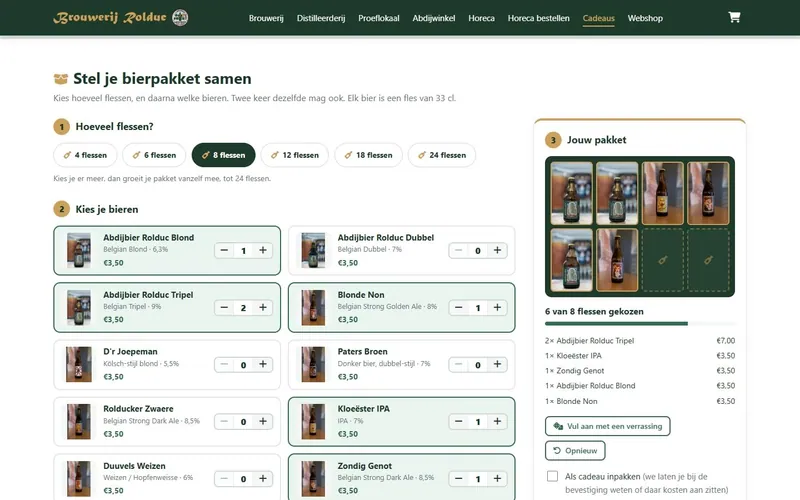Screen dimensions: 800x500
Task: Click the Abdijbier Rolduc Dubbel bottle image
Action: coord(313,251)
